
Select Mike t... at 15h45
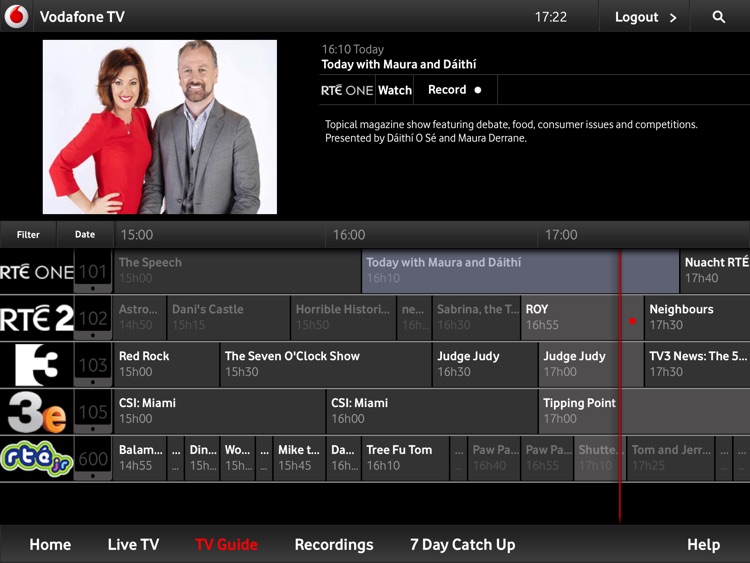click(299, 459)
